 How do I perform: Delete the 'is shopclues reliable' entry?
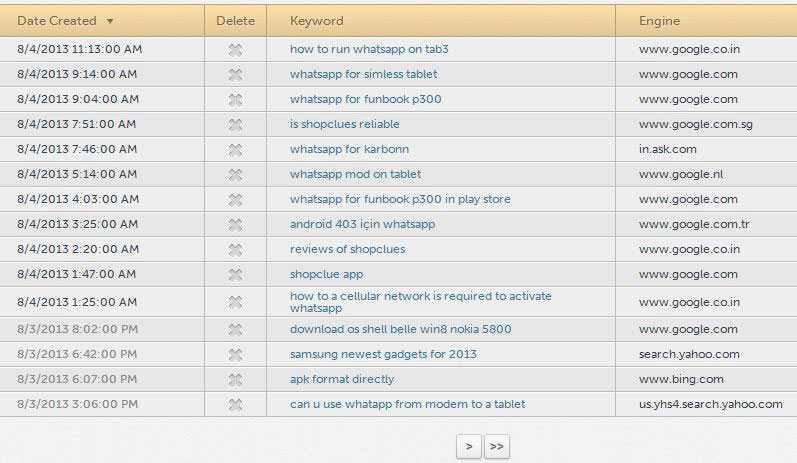pos(235,125)
